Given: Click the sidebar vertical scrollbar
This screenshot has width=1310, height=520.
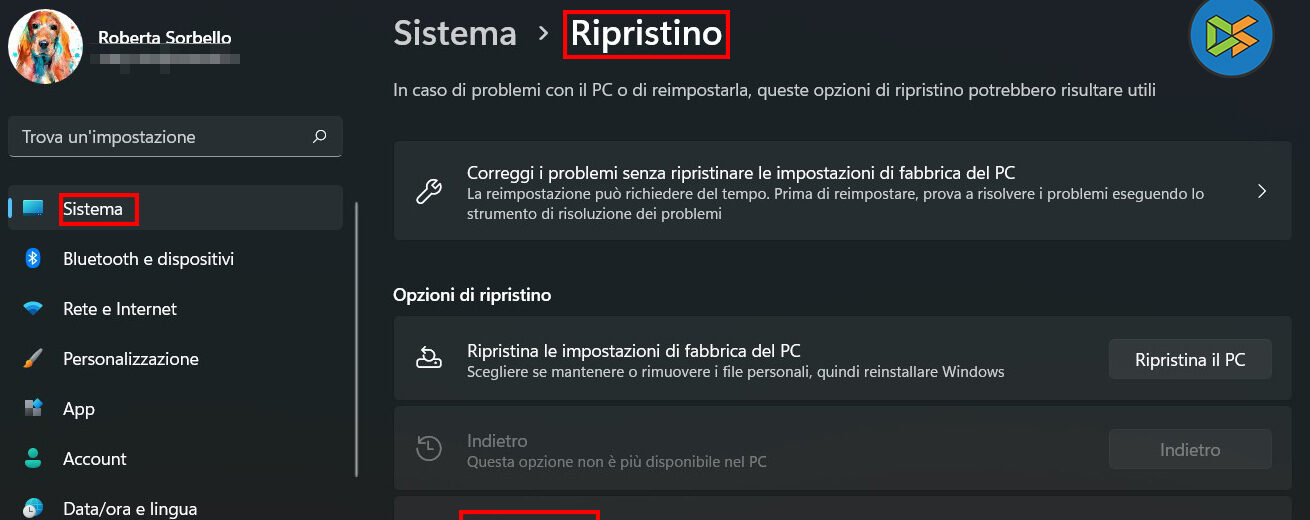Looking at the screenshot, I should (x=357, y=340).
